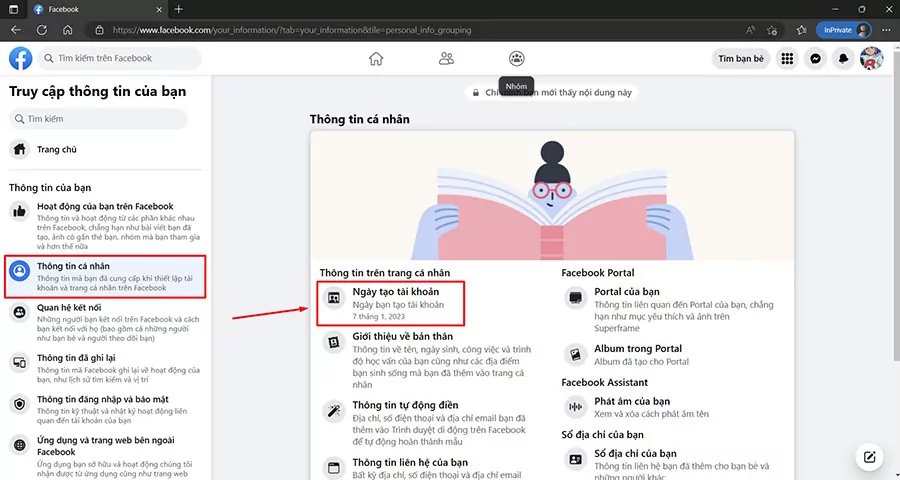Open the Home feed house icon
The height and width of the screenshot is (480, 900).
(x=376, y=59)
